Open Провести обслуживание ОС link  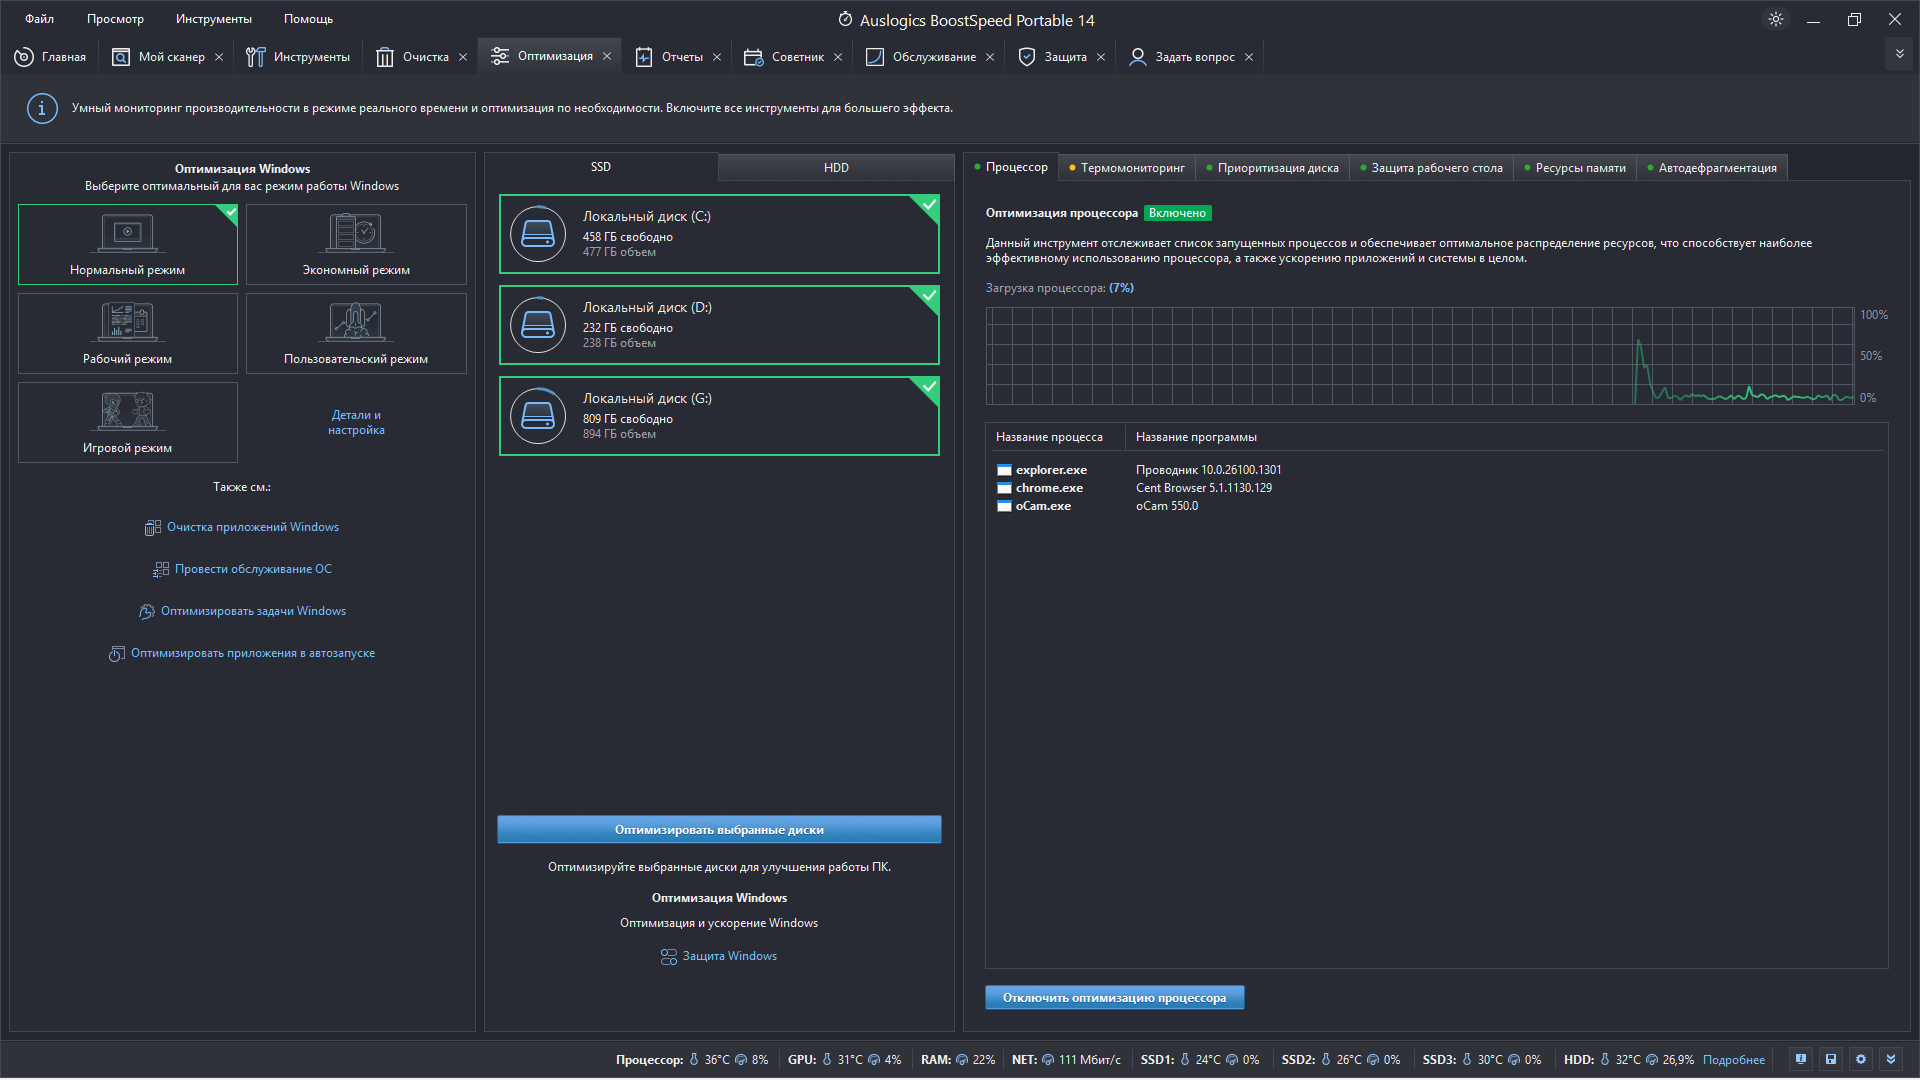point(242,569)
